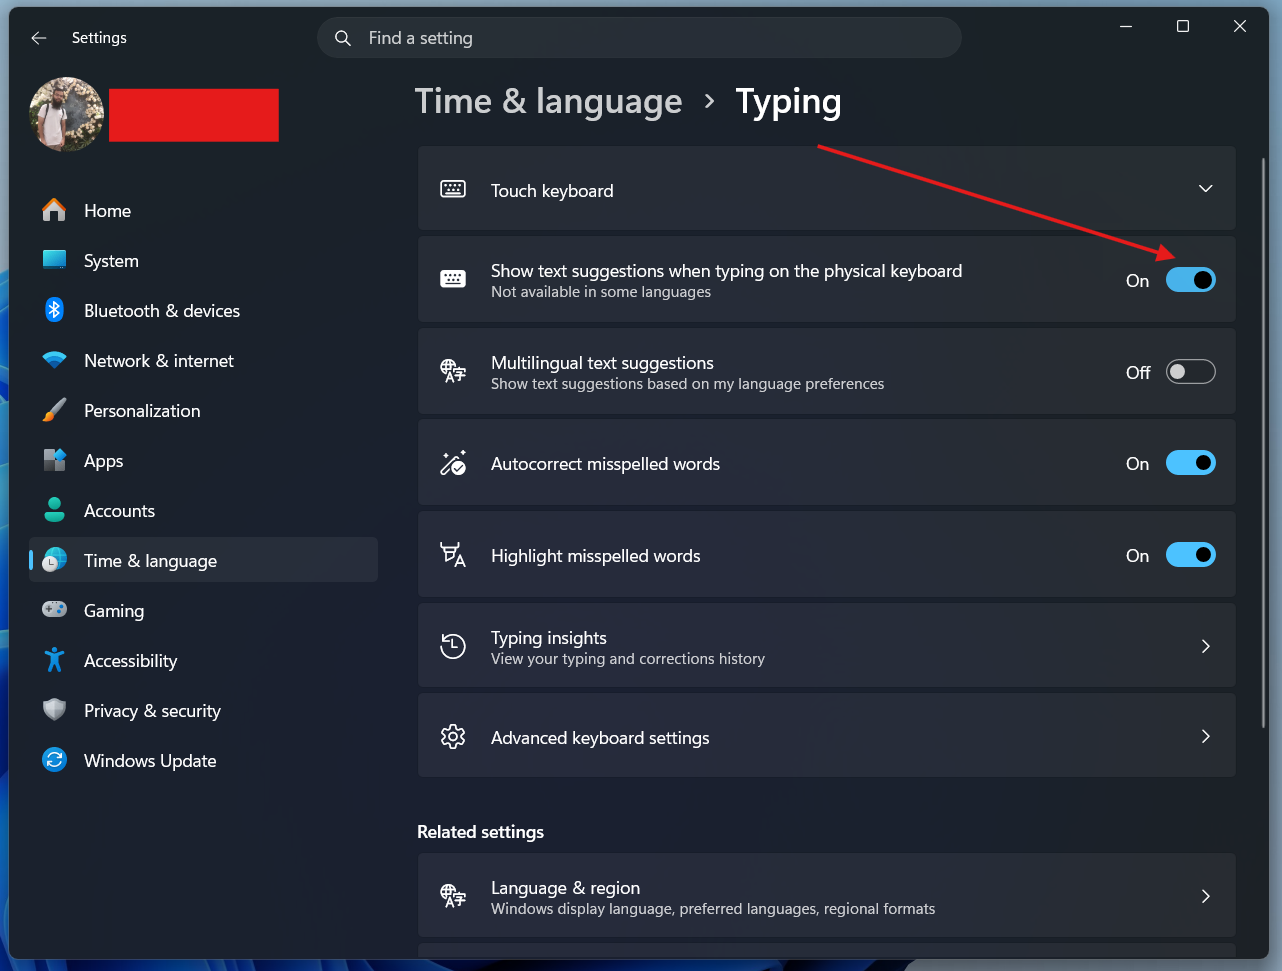
Task: Click the Find a setting search box
Action: point(639,38)
